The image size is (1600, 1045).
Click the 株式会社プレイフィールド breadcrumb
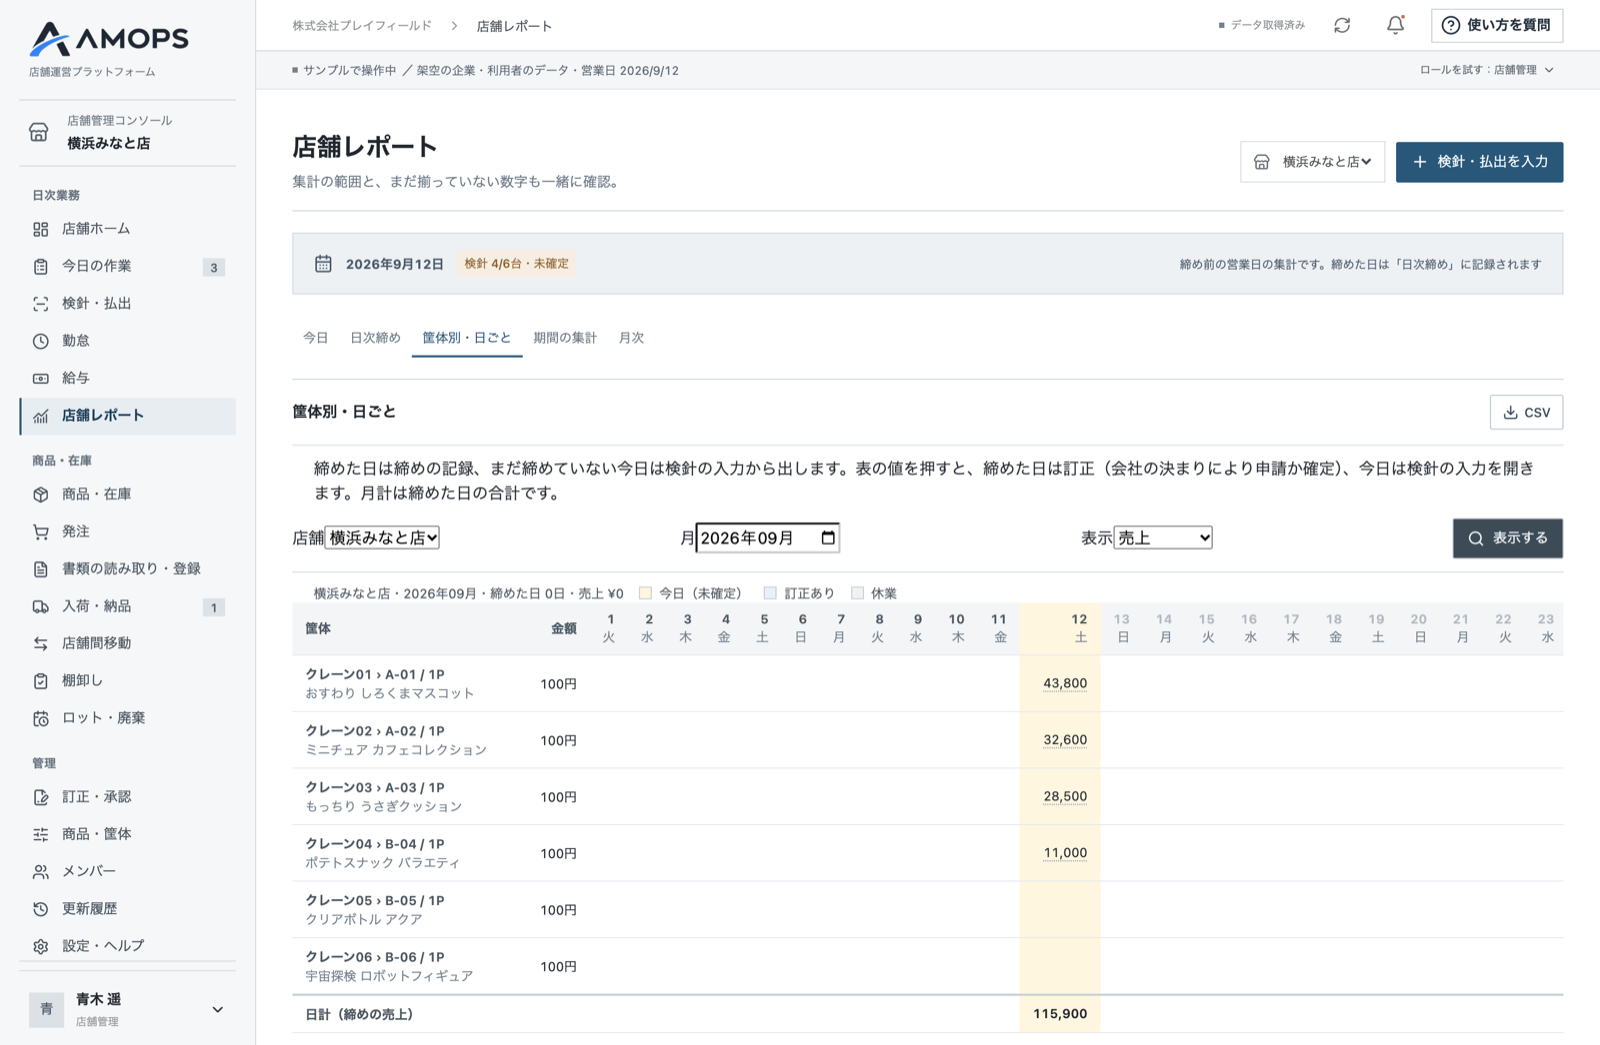pyautogui.click(x=362, y=26)
